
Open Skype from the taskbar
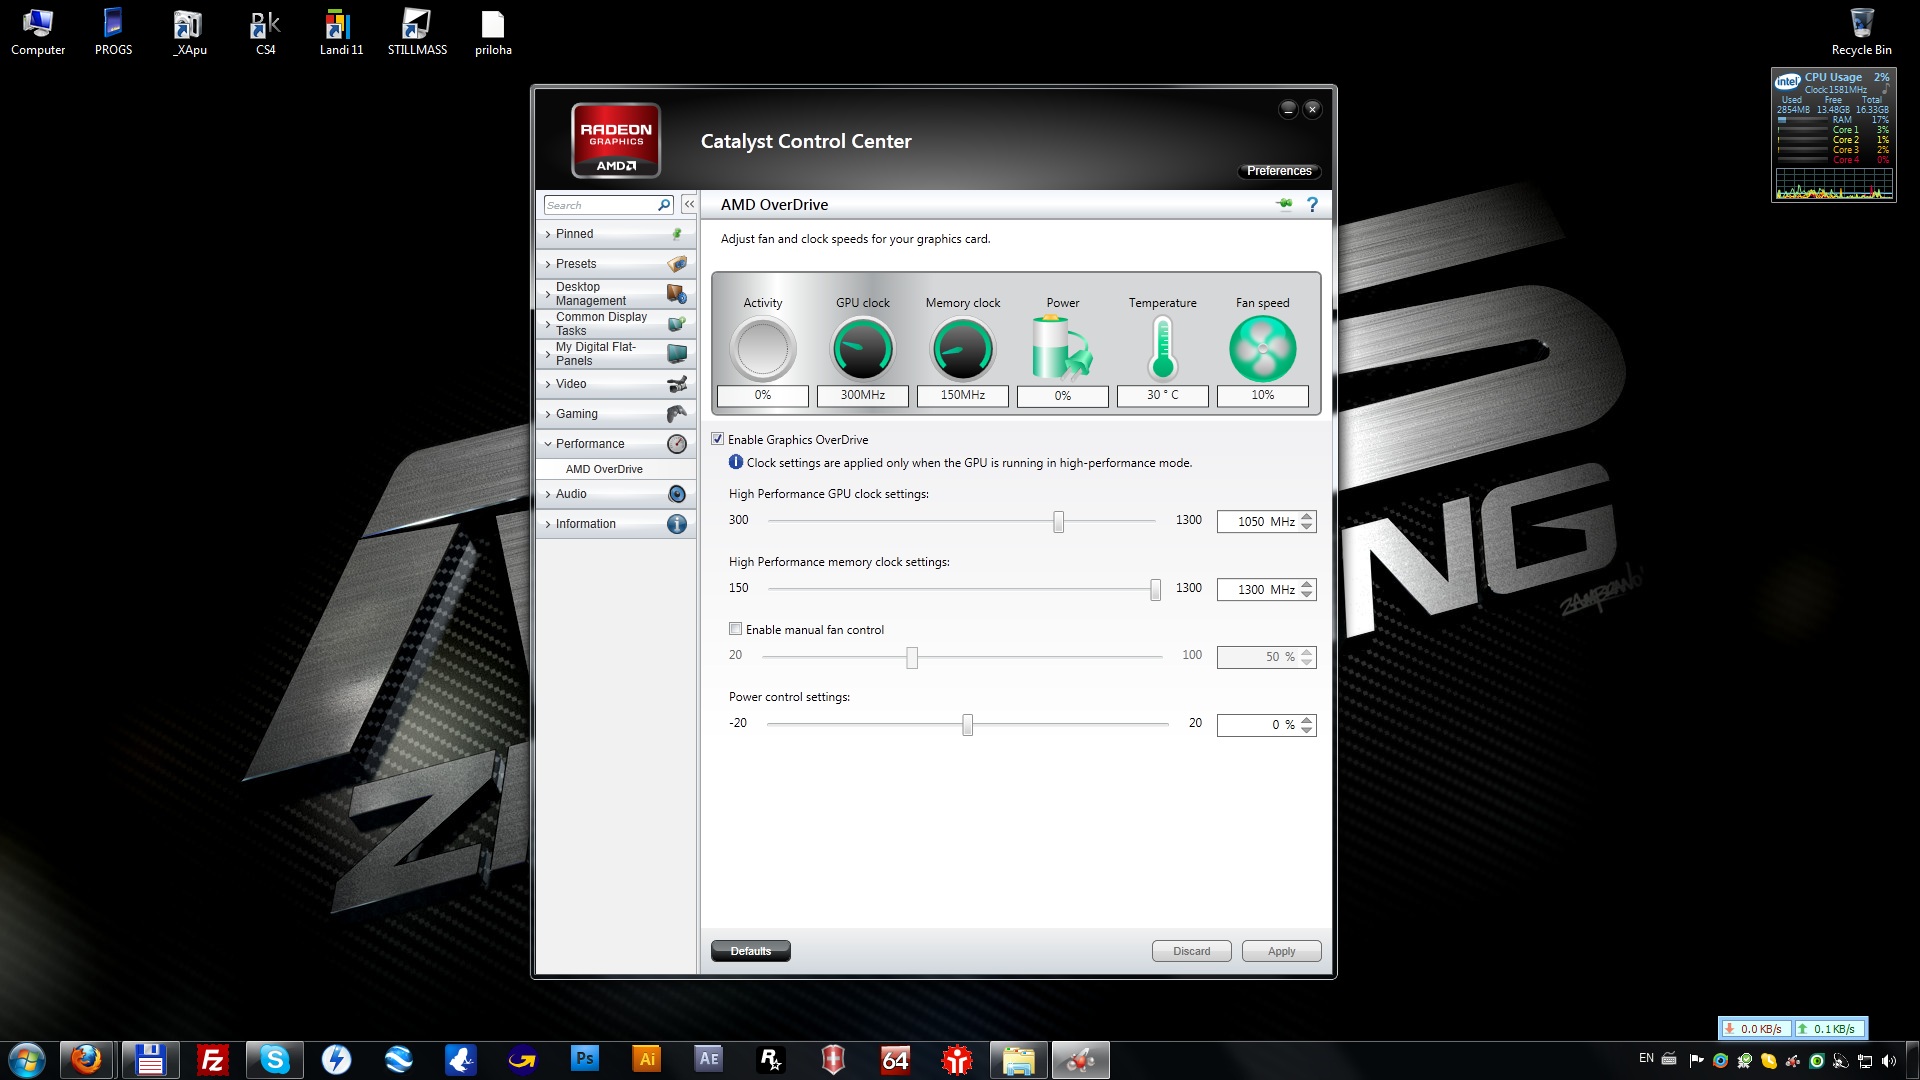pyautogui.click(x=274, y=1059)
